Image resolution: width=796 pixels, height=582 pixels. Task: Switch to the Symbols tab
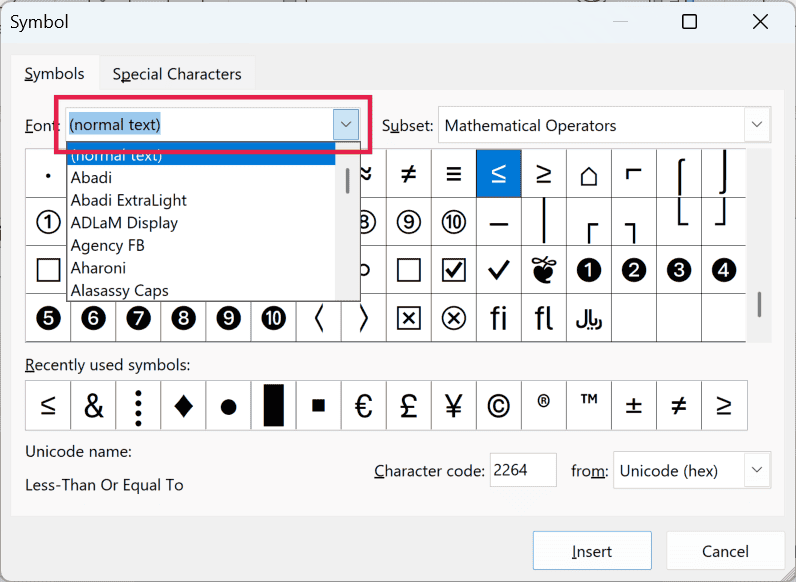click(54, 74)
